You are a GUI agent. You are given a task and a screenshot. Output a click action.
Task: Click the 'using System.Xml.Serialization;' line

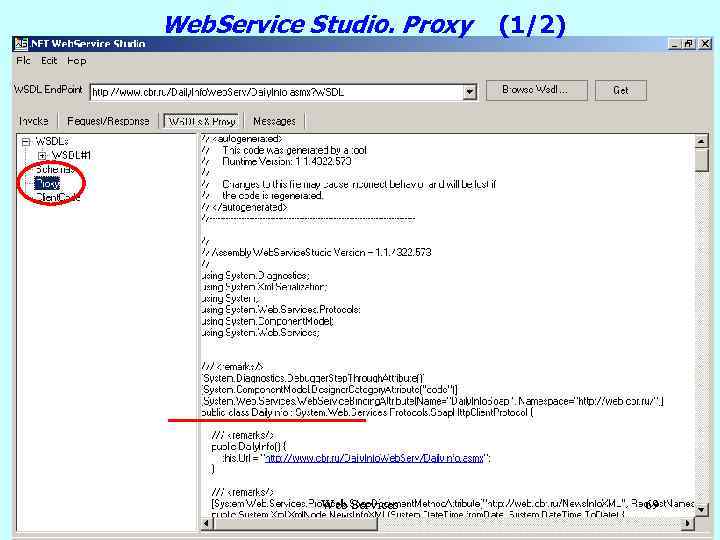[x=264, y=287]
